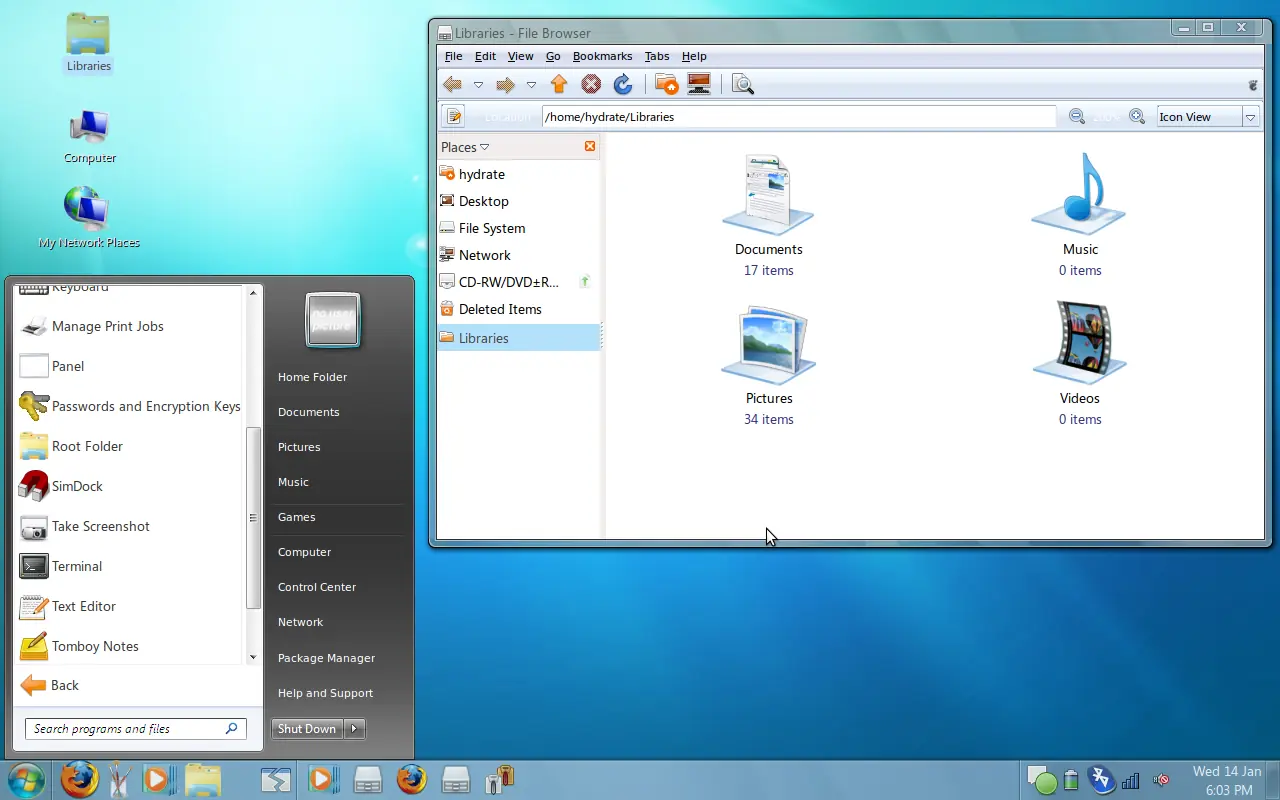Eject the CD-RW/DVD drive
The height and width of the screenshot is (800, 1280).
click(585, 282)
